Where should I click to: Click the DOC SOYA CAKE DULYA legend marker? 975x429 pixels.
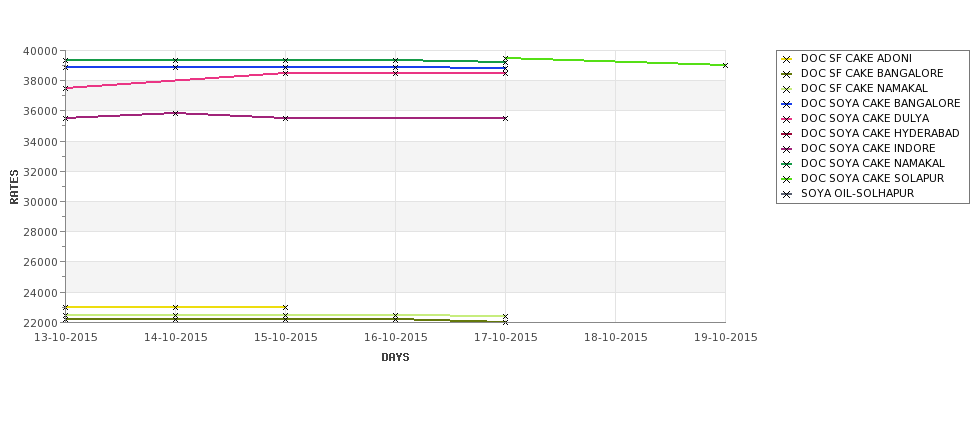(786, 119)
